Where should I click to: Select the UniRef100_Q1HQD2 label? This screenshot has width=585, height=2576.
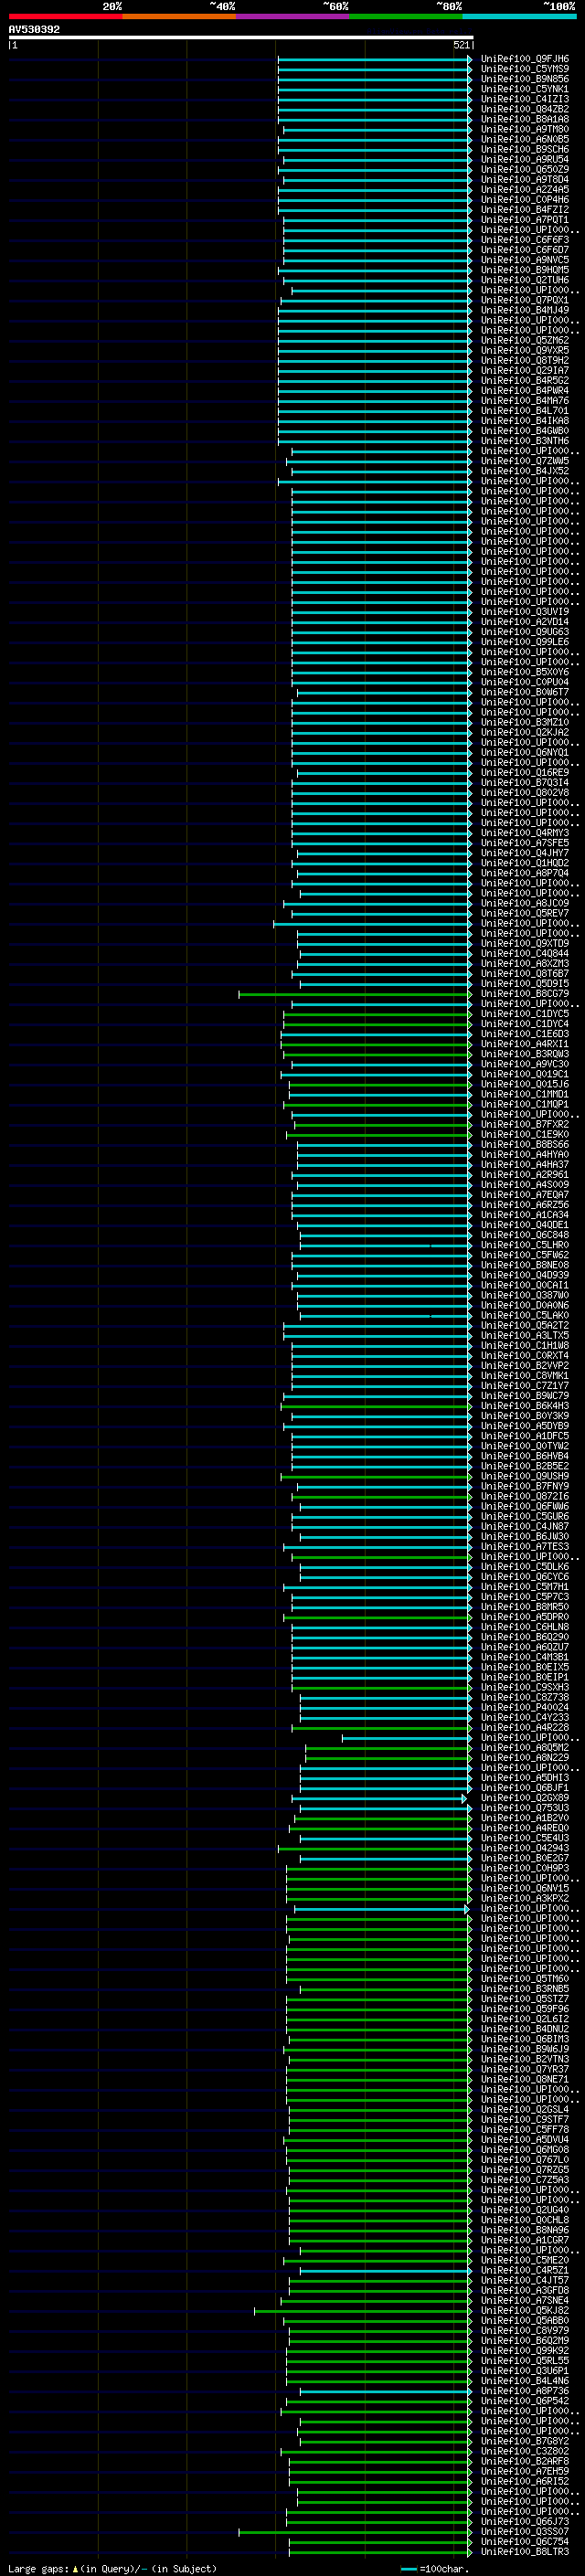click(x=524, y=863)
